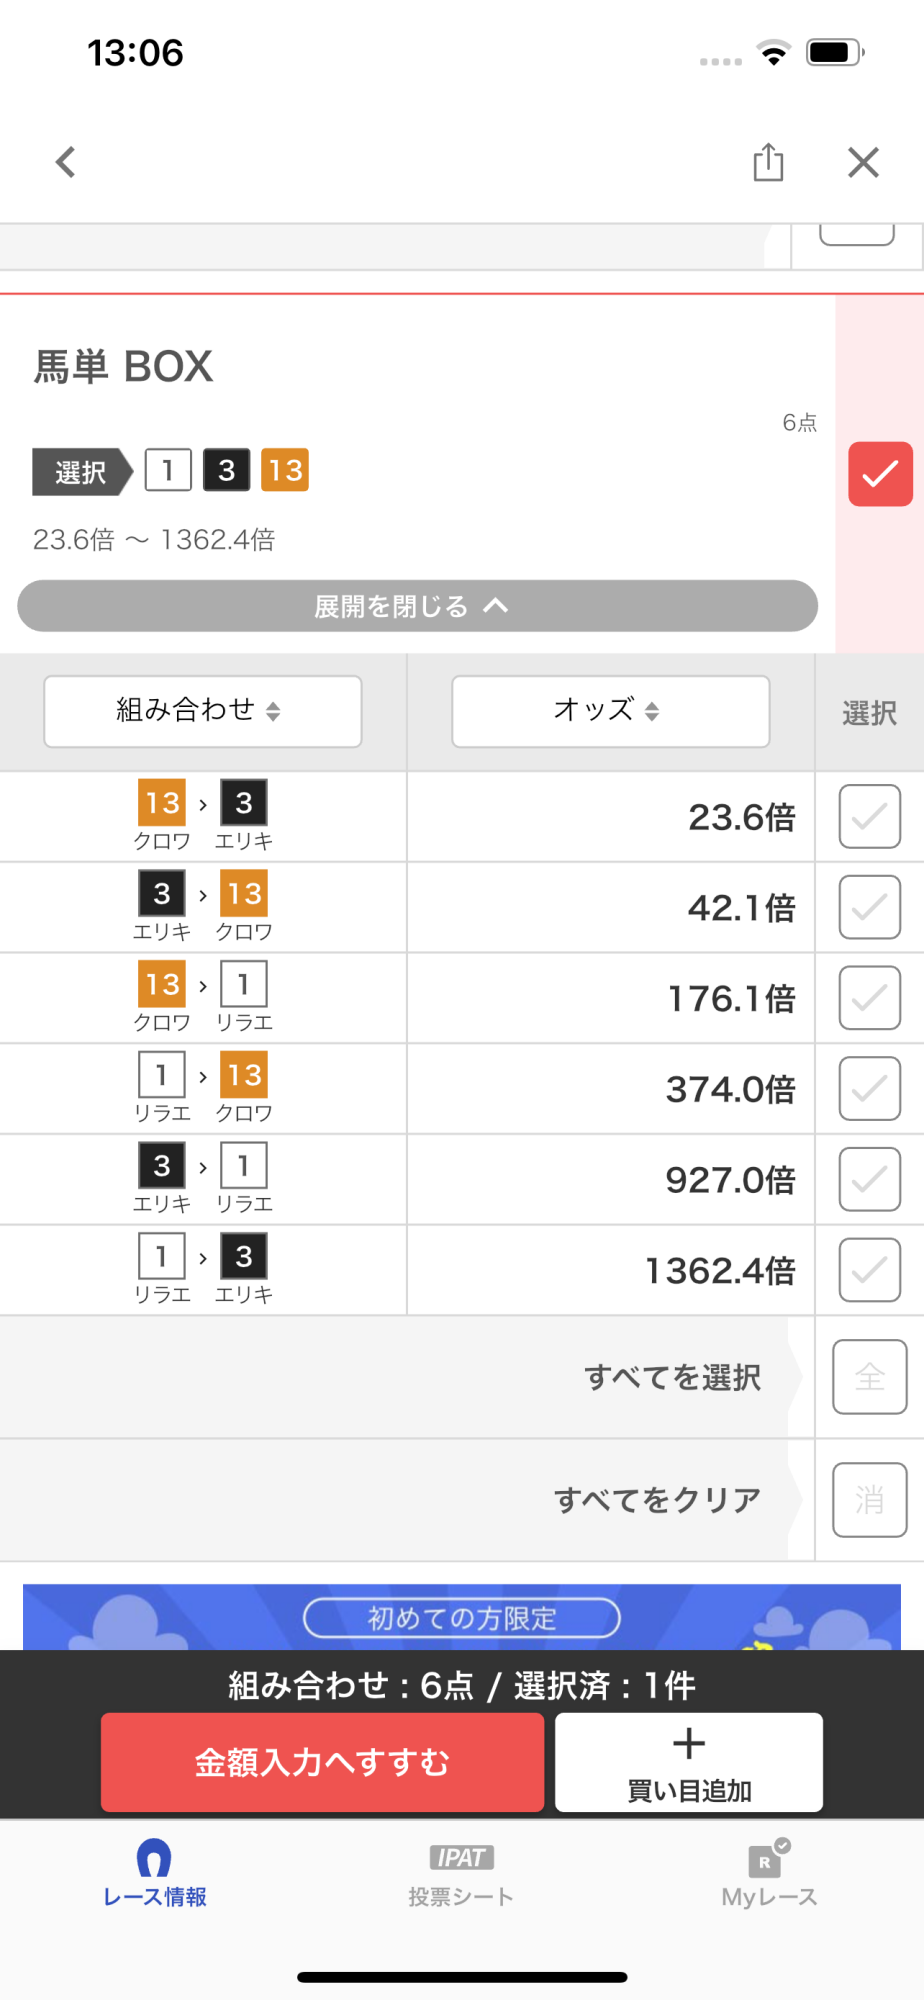Switch to the IPAT 投票シート tab

[461, 1875]
